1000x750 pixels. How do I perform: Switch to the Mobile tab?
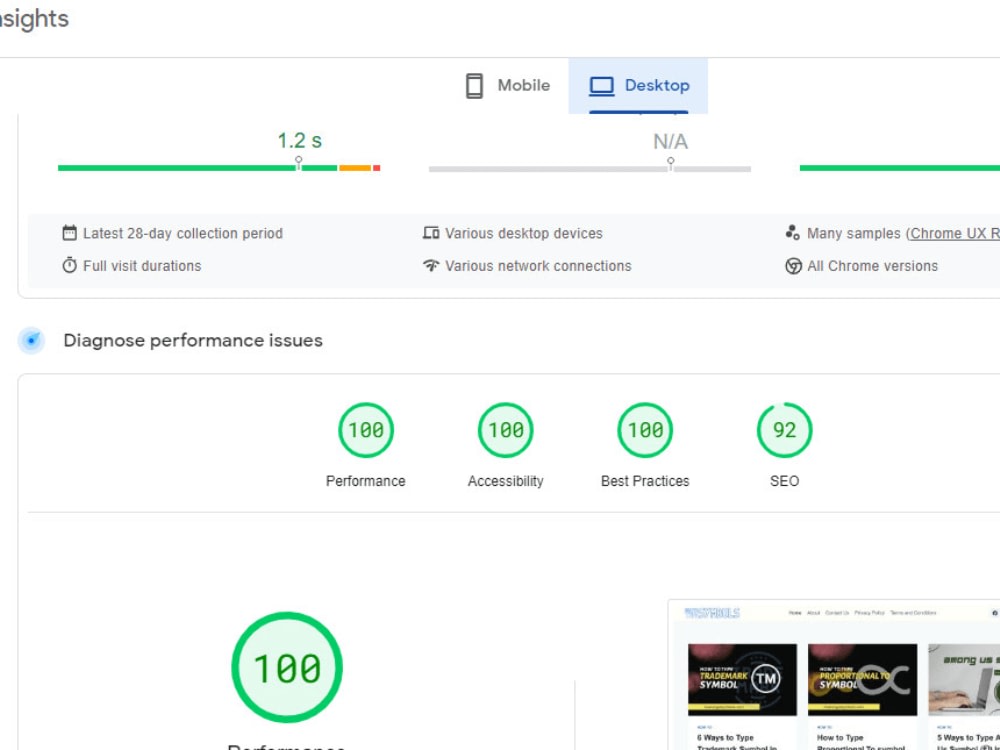tap(508, 85)
